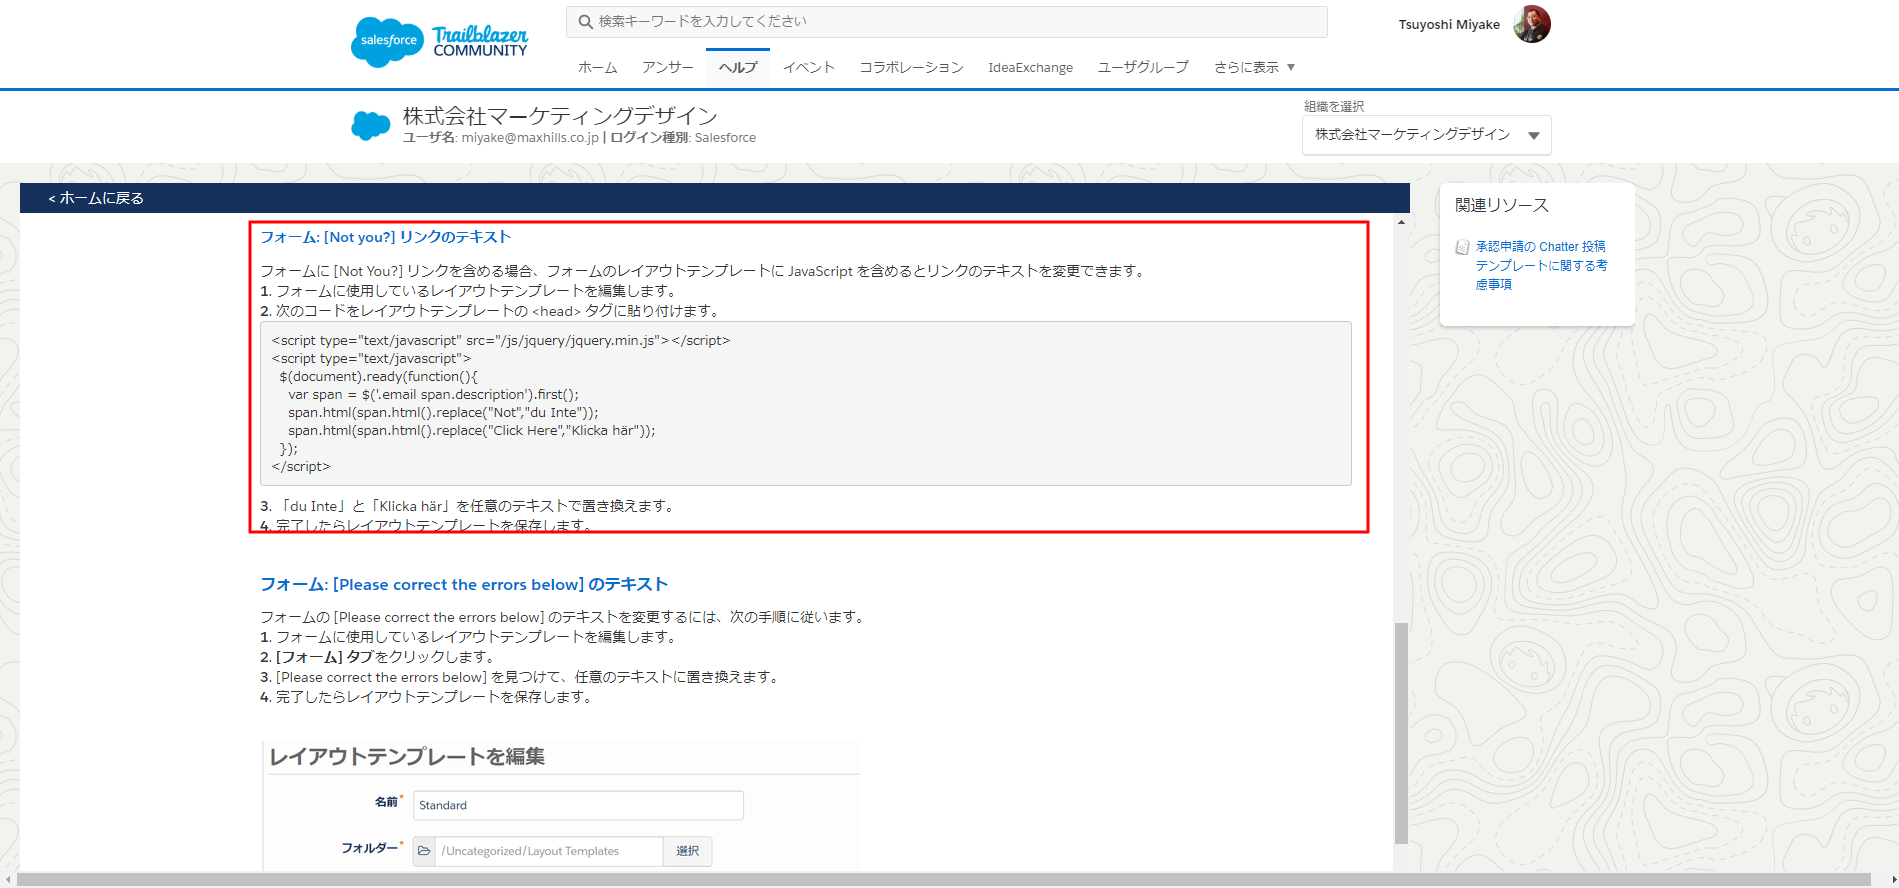Screen dimensions: 1899x888
Task: Click the vertical scrollbar of the article
Action: (1401, 732)
